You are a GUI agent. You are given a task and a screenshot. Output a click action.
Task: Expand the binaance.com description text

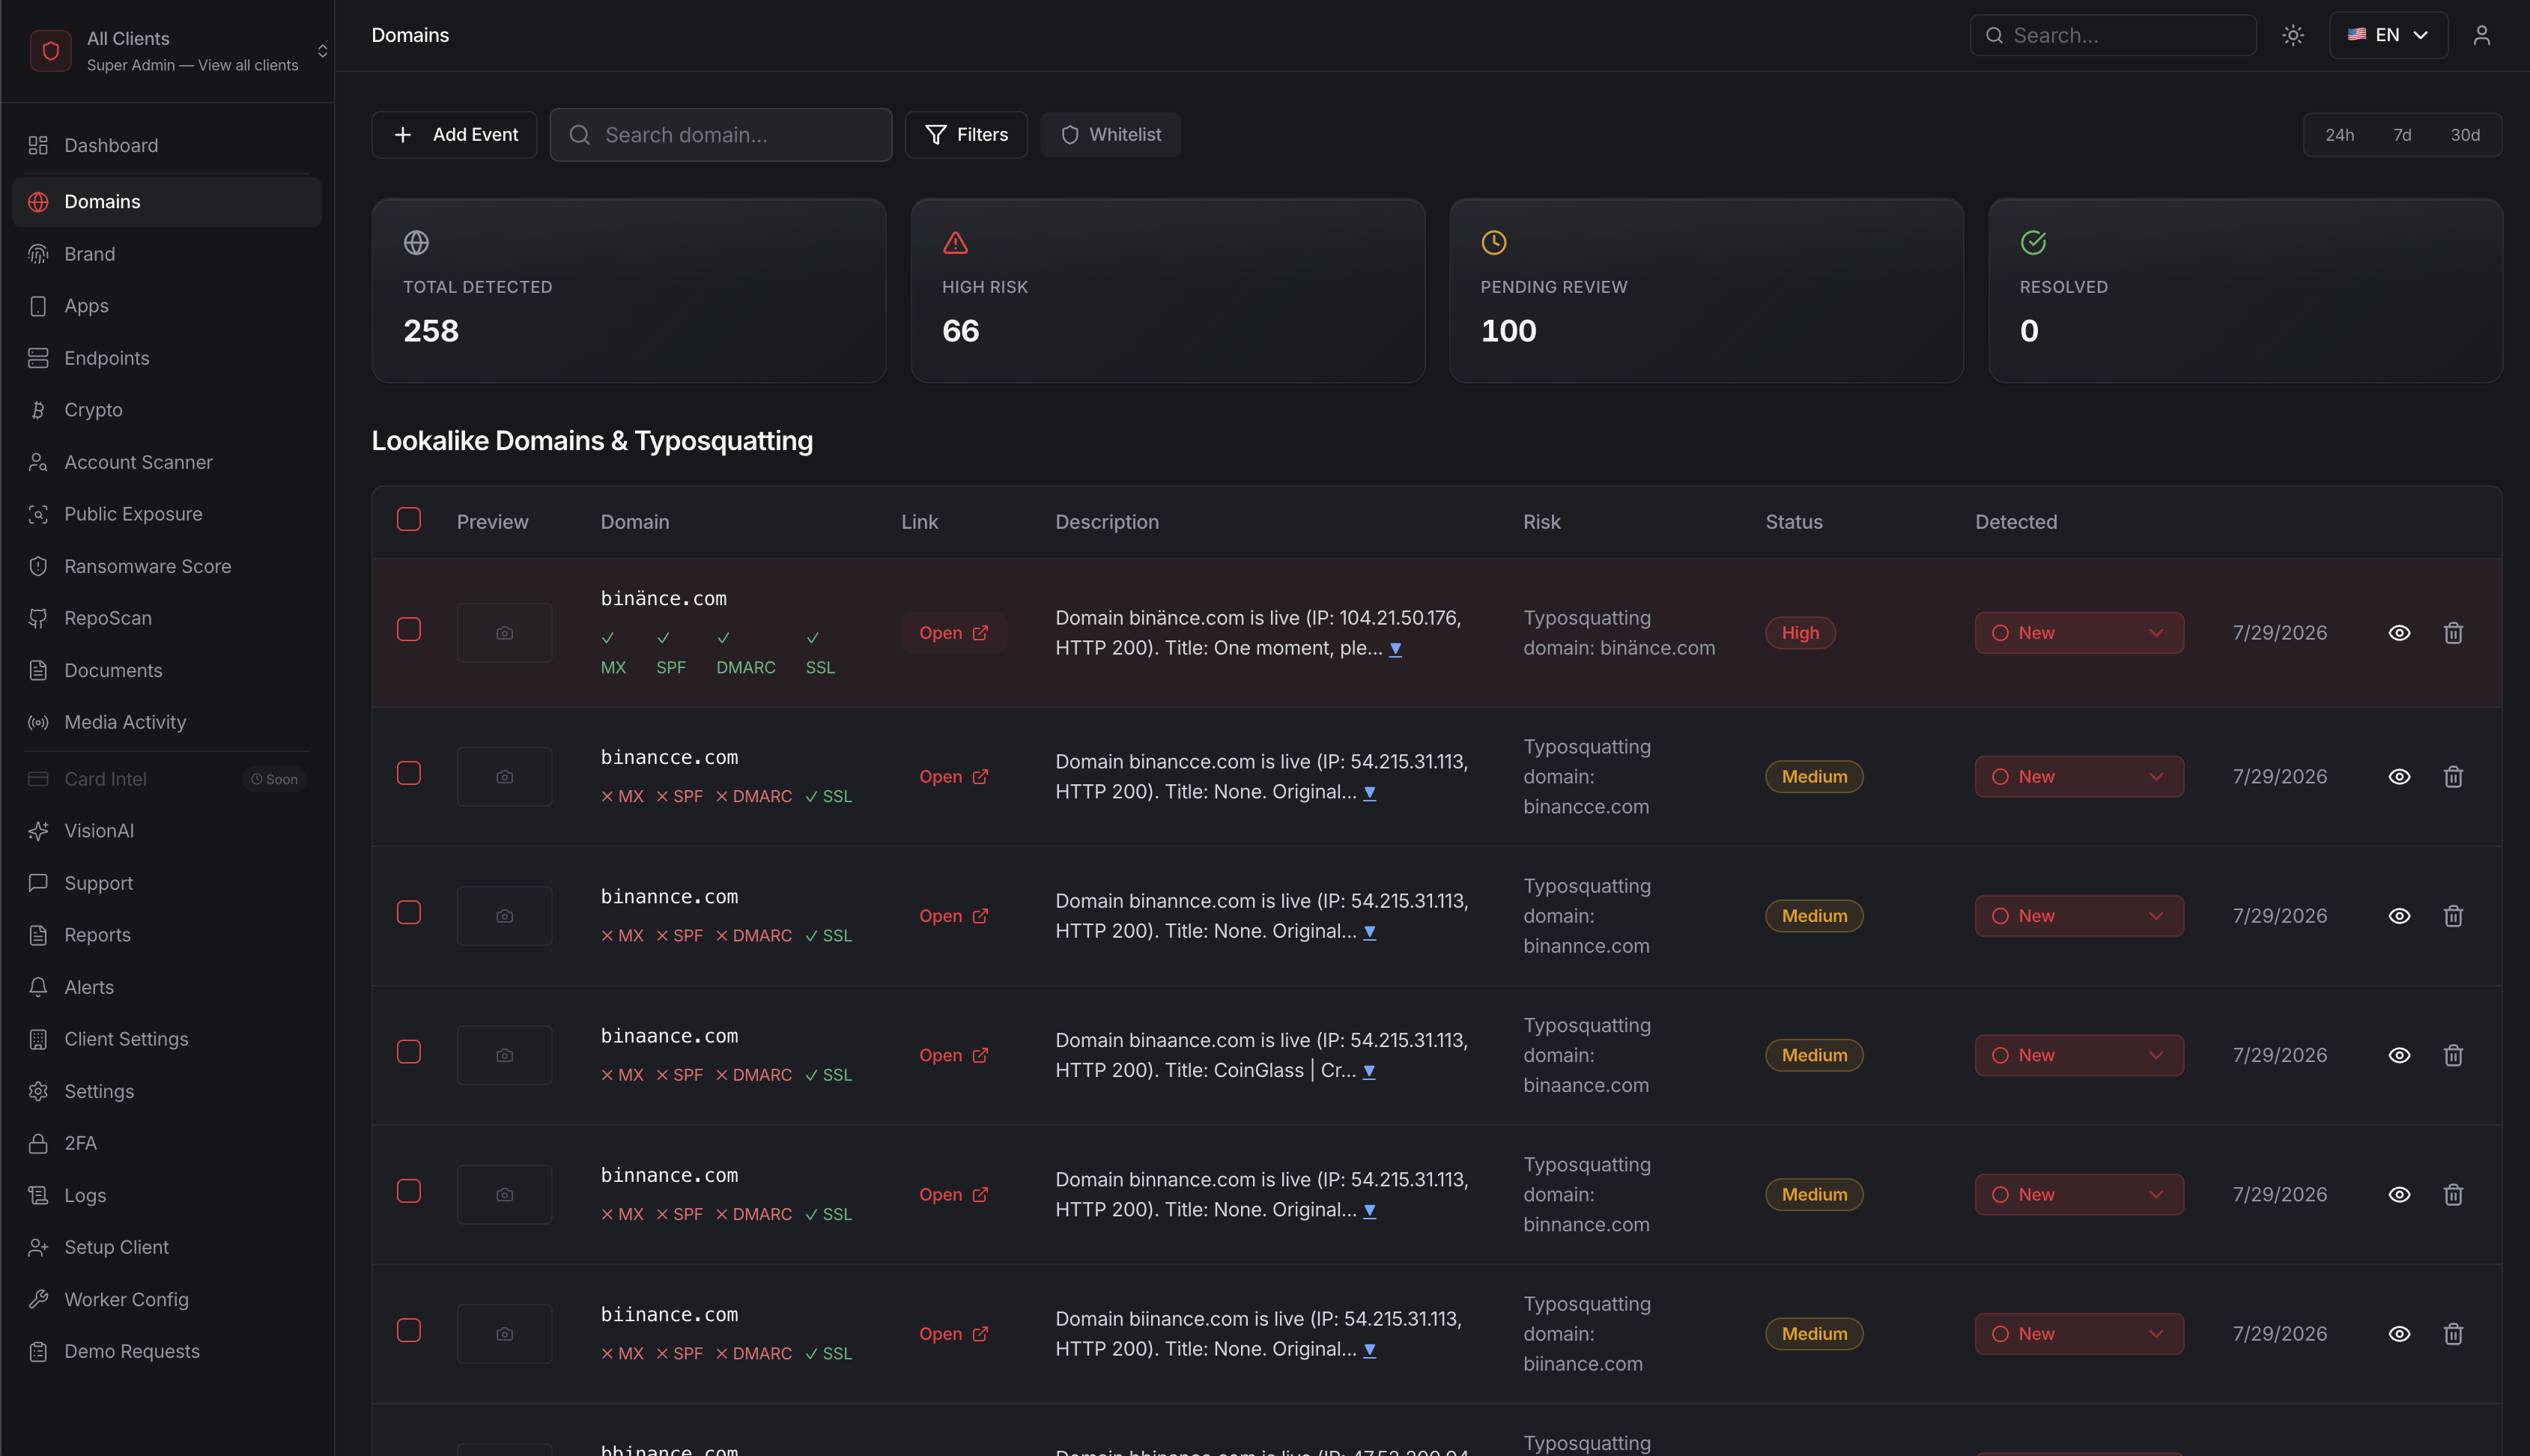click(x=1369, y=1071)
